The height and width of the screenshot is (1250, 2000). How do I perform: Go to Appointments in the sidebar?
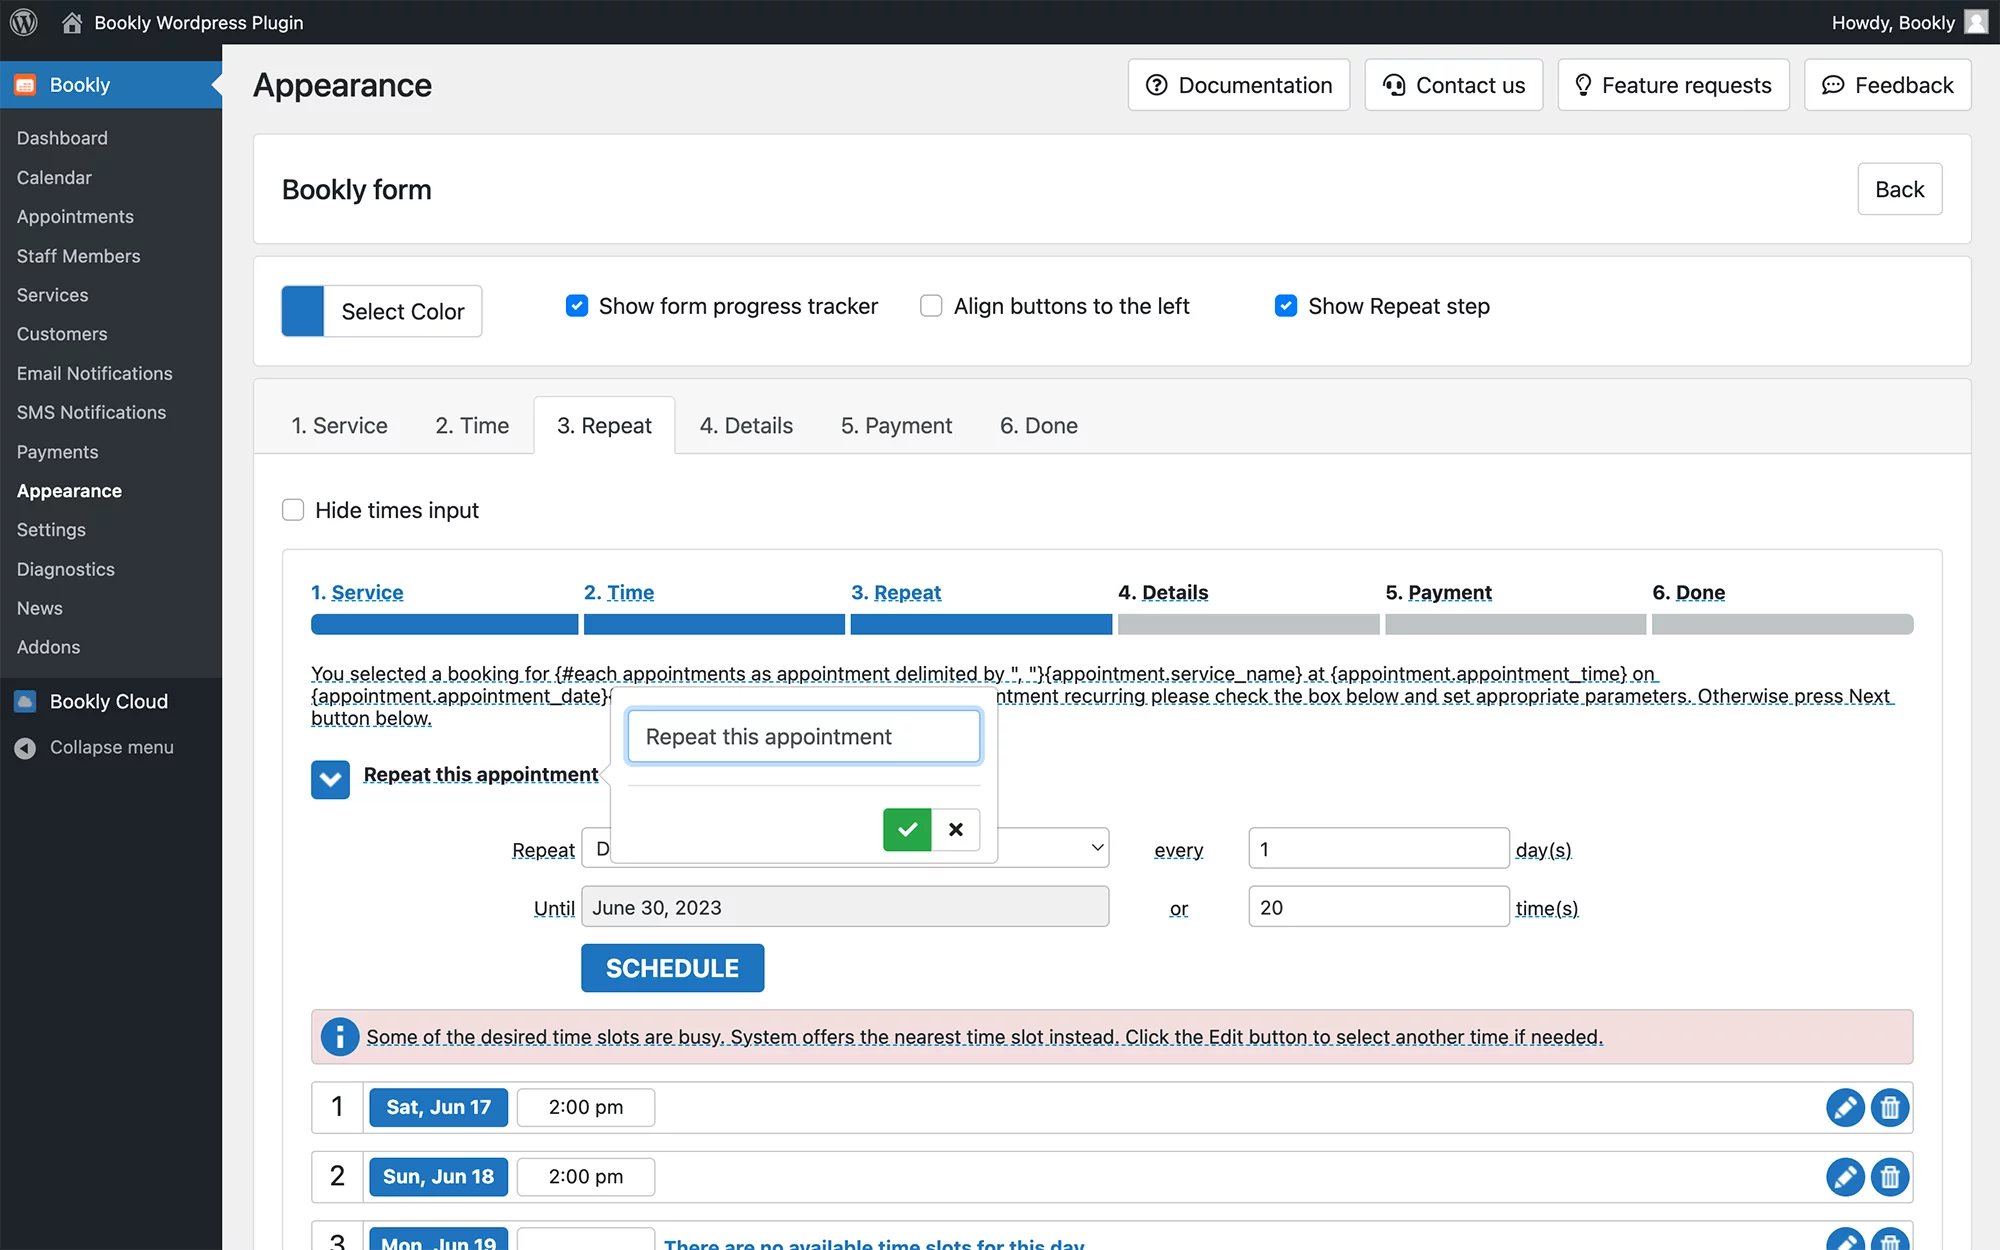point(75,216)
